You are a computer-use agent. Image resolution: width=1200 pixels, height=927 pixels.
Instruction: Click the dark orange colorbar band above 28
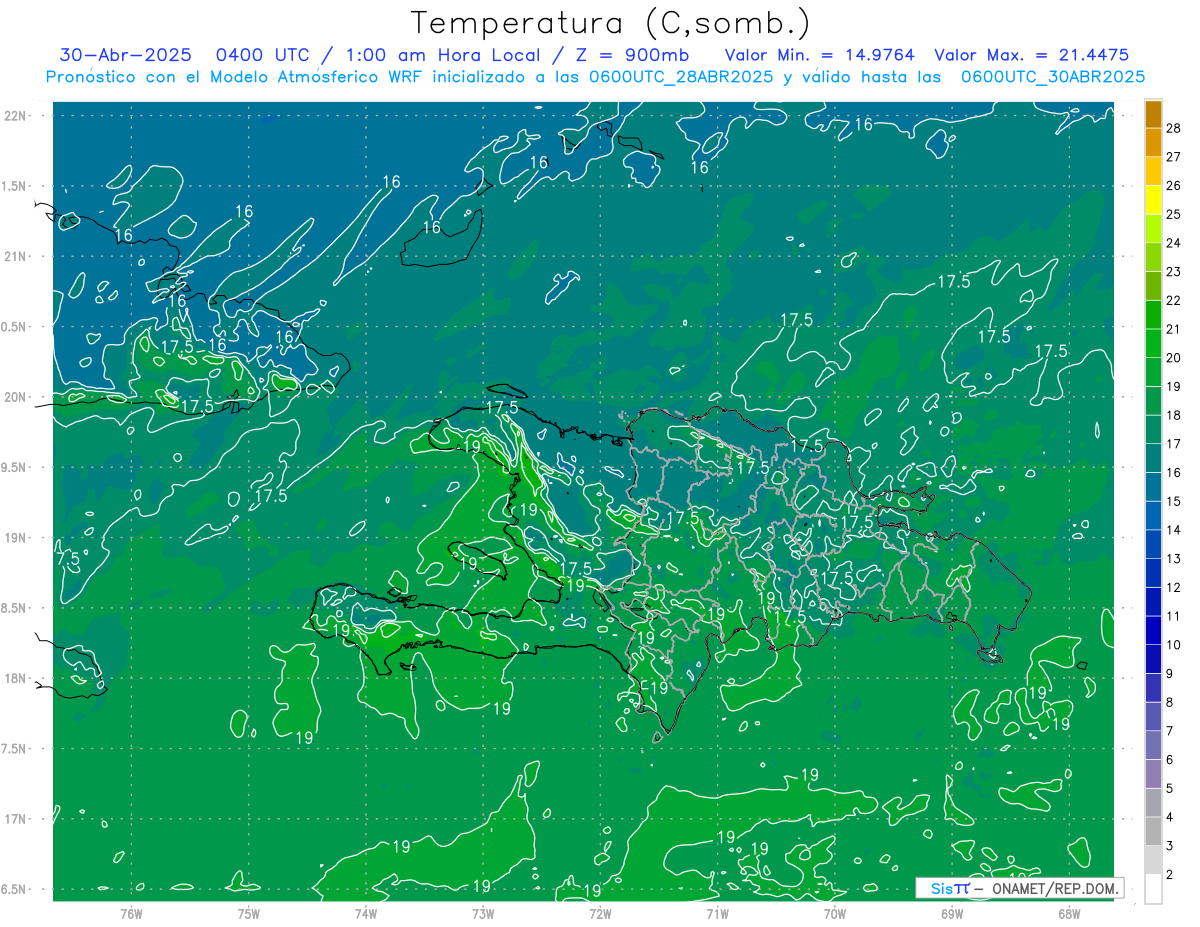click(x=1153, y=114)
